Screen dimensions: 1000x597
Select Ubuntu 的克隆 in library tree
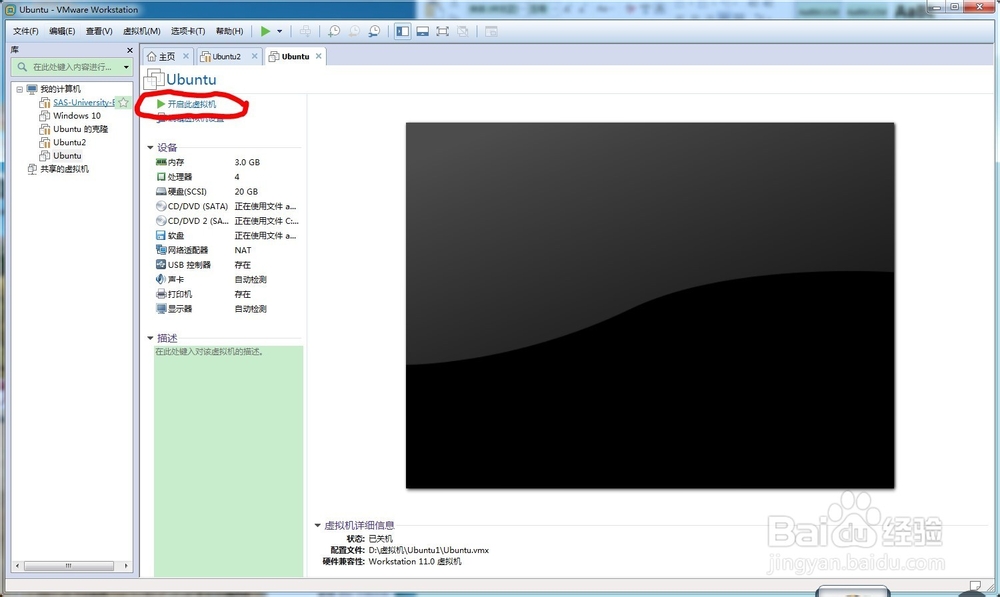coord(80,129)
